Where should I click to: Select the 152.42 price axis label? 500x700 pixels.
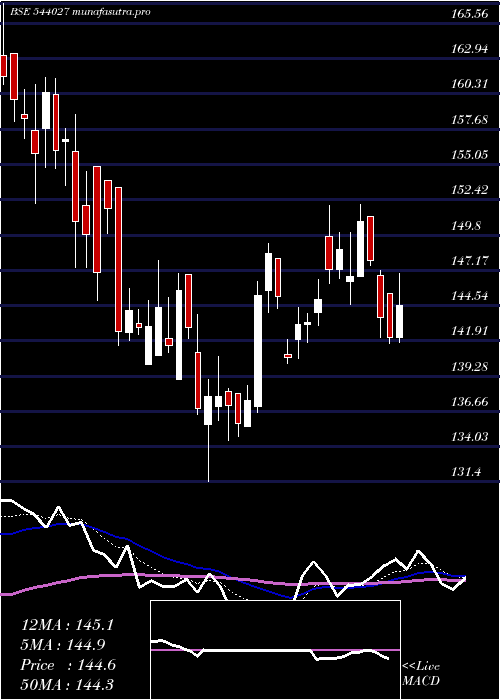click(x=469, y=190)
